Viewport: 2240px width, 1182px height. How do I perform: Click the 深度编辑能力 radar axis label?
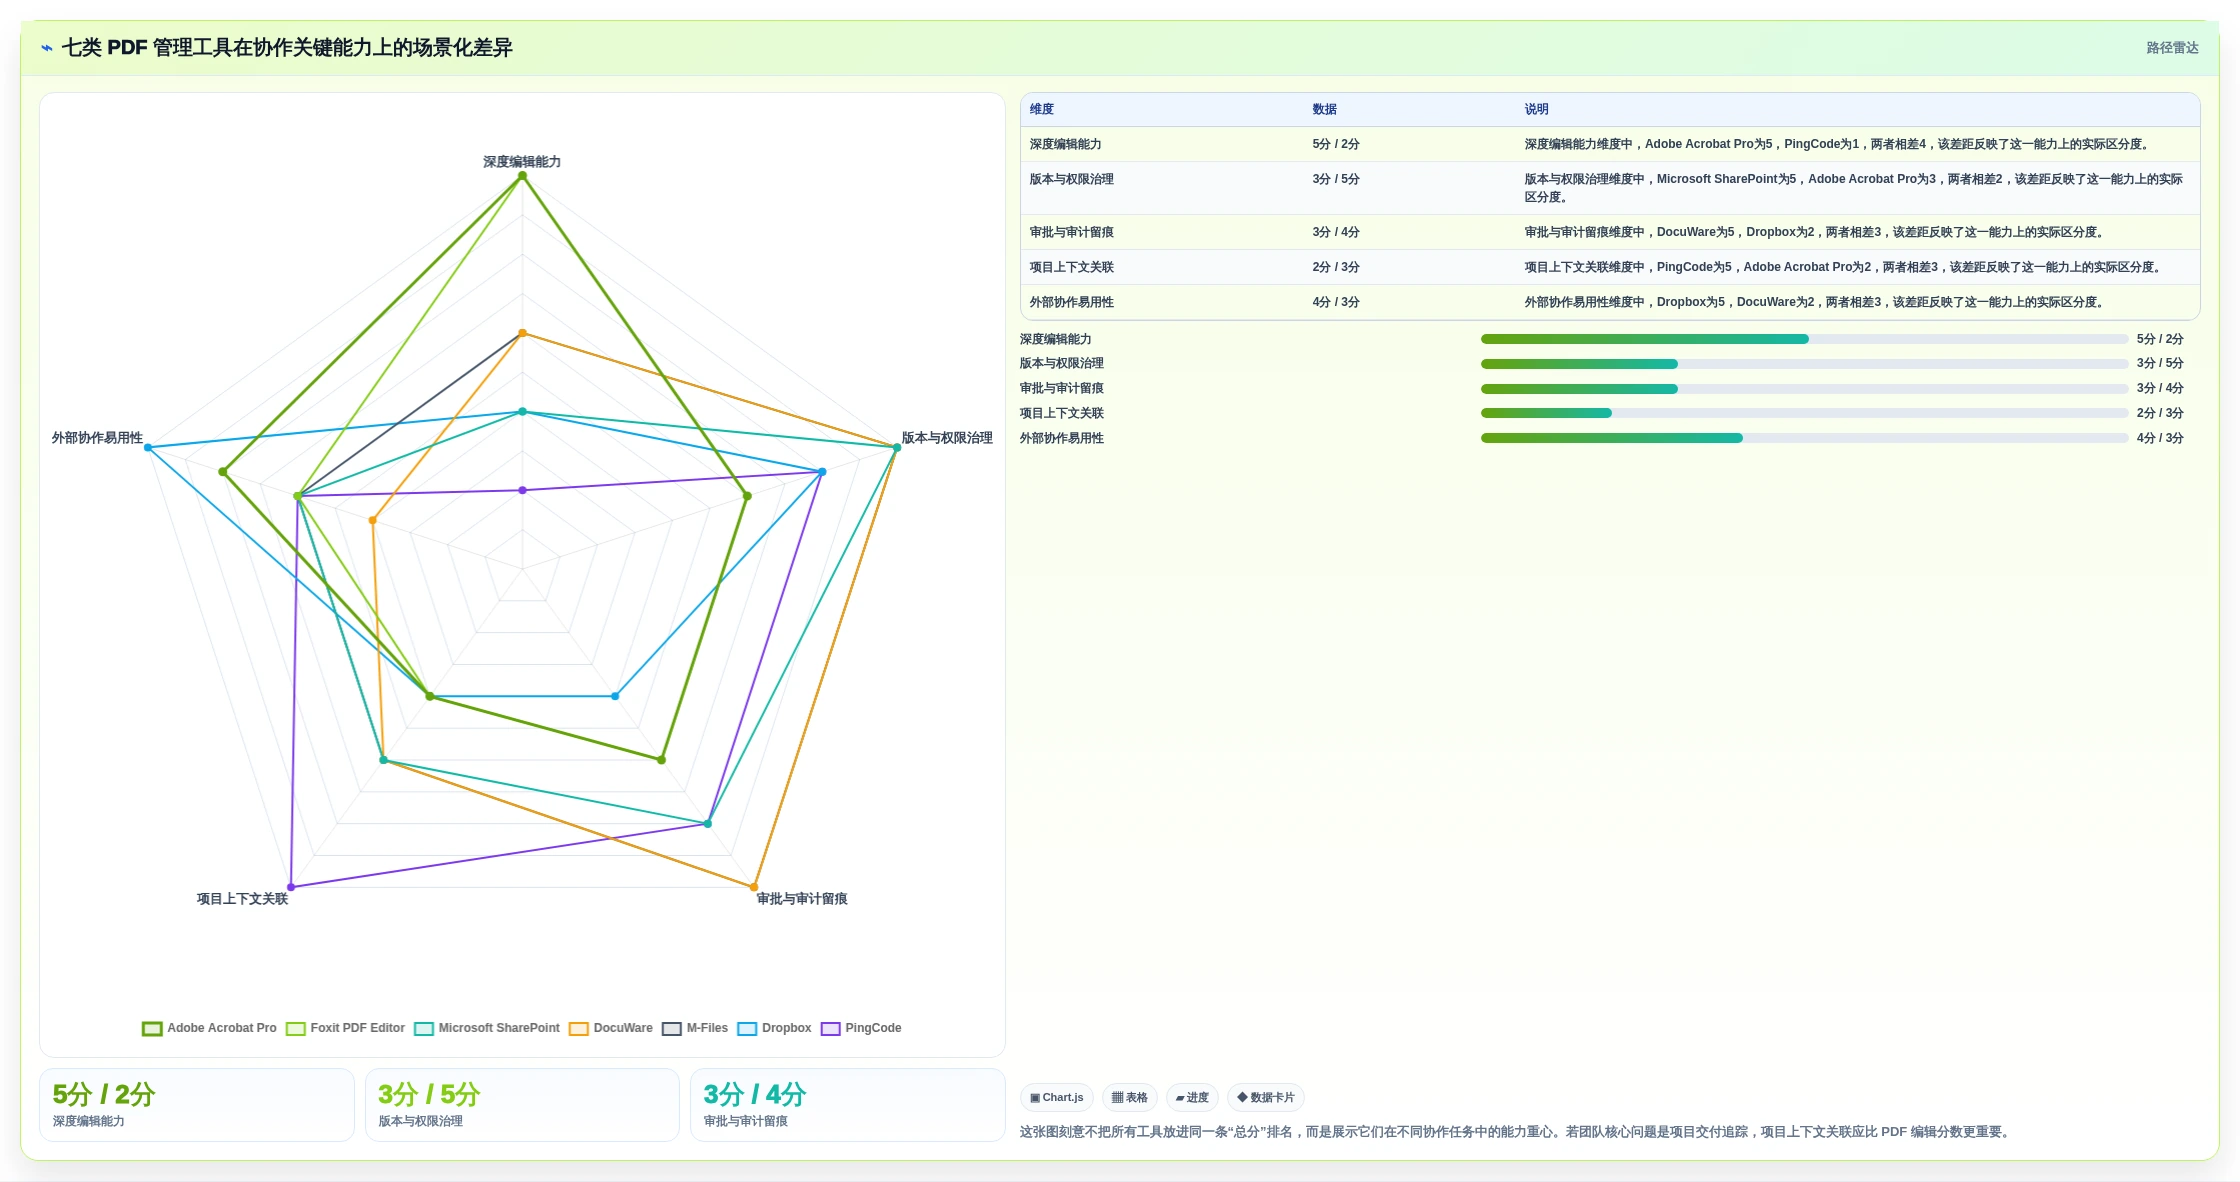522,162
